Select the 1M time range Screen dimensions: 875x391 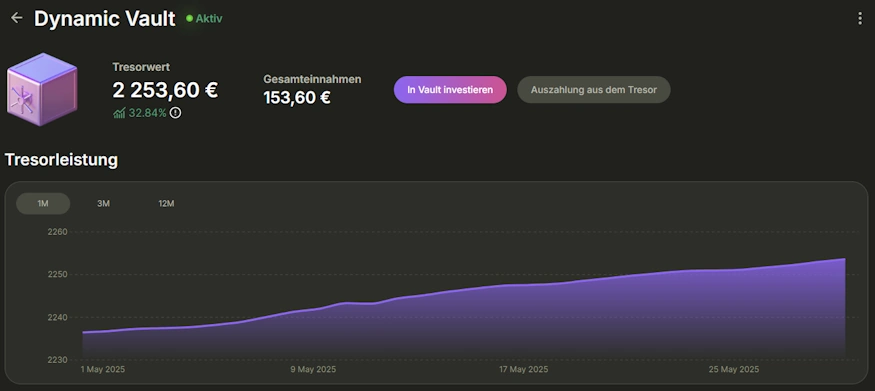pos(43,204)
